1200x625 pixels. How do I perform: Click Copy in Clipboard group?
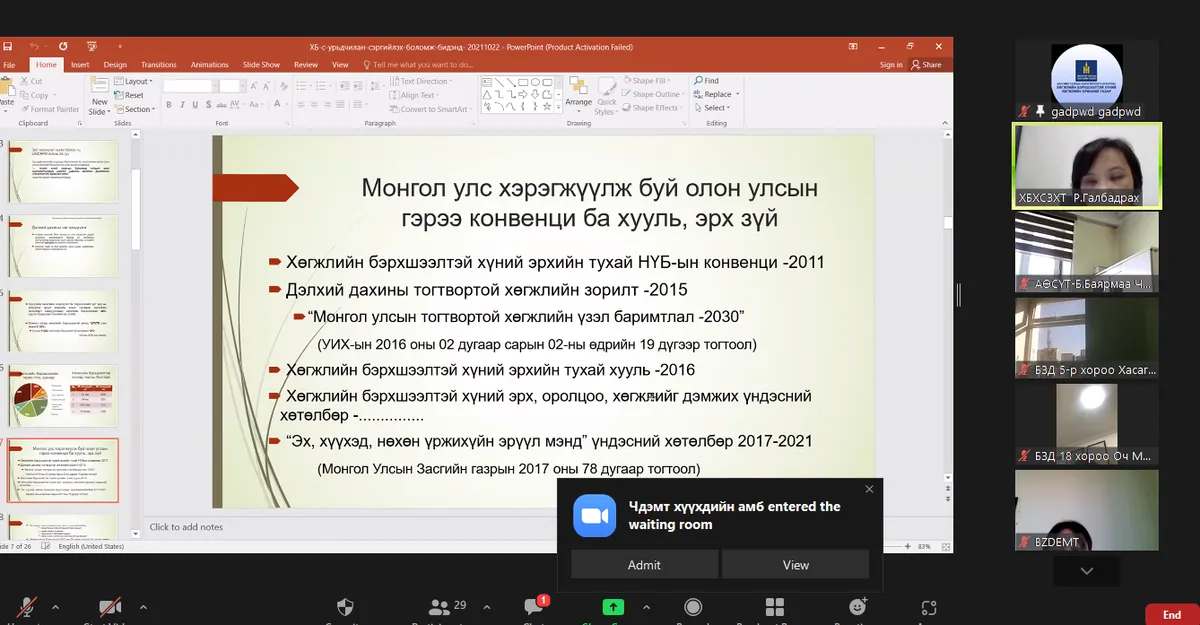pos(33,95)
